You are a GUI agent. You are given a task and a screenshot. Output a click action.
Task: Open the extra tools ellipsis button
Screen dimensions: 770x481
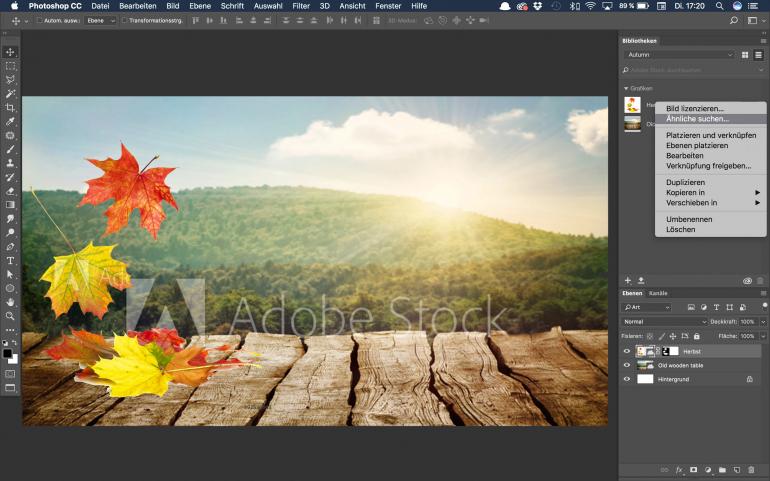point(10,330)
